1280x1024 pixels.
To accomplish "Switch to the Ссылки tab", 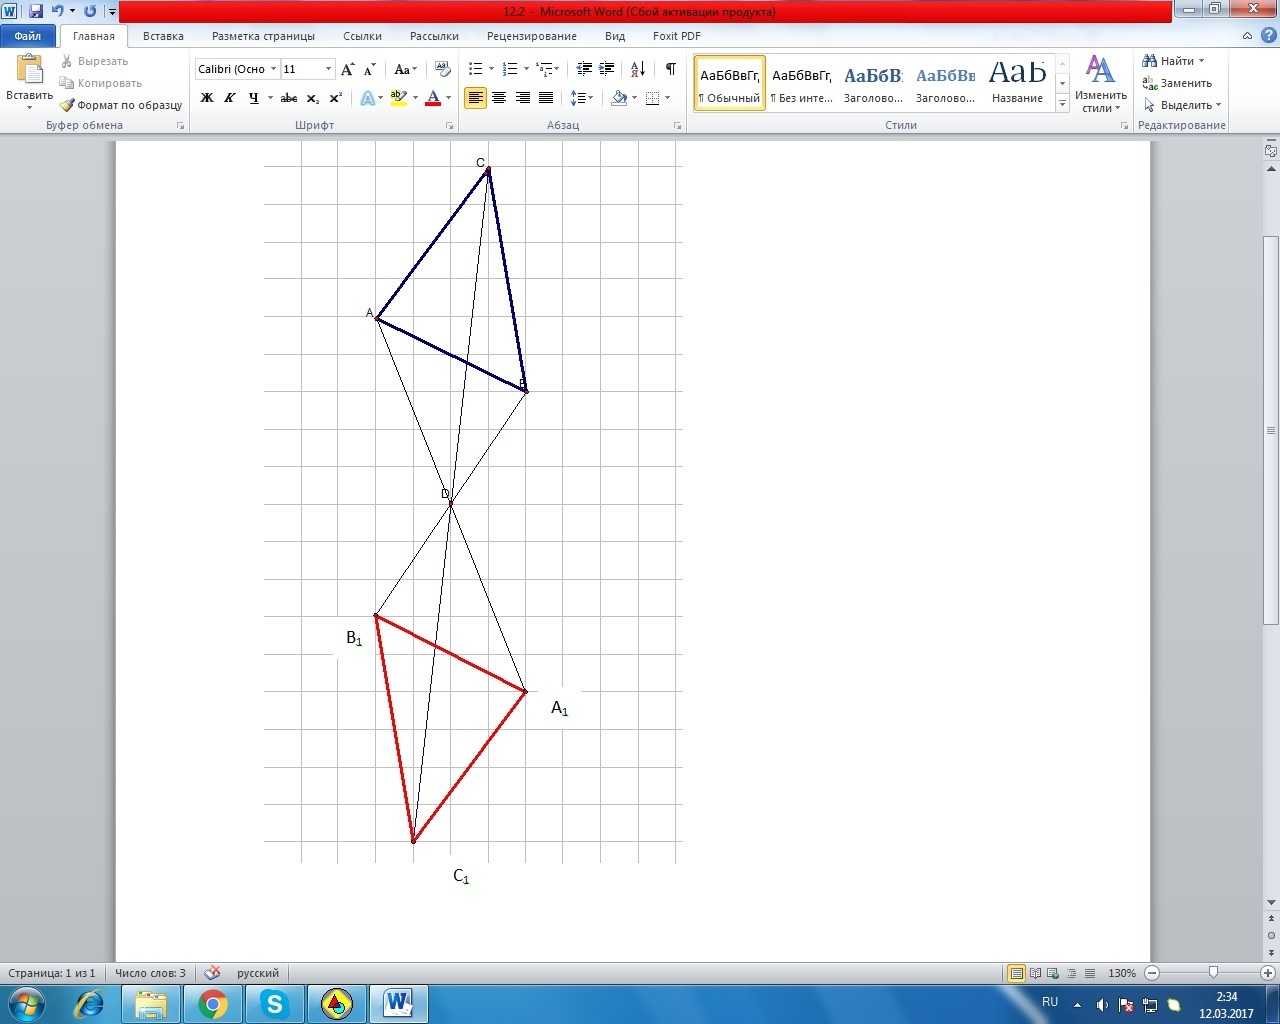I will click(362, 36).
